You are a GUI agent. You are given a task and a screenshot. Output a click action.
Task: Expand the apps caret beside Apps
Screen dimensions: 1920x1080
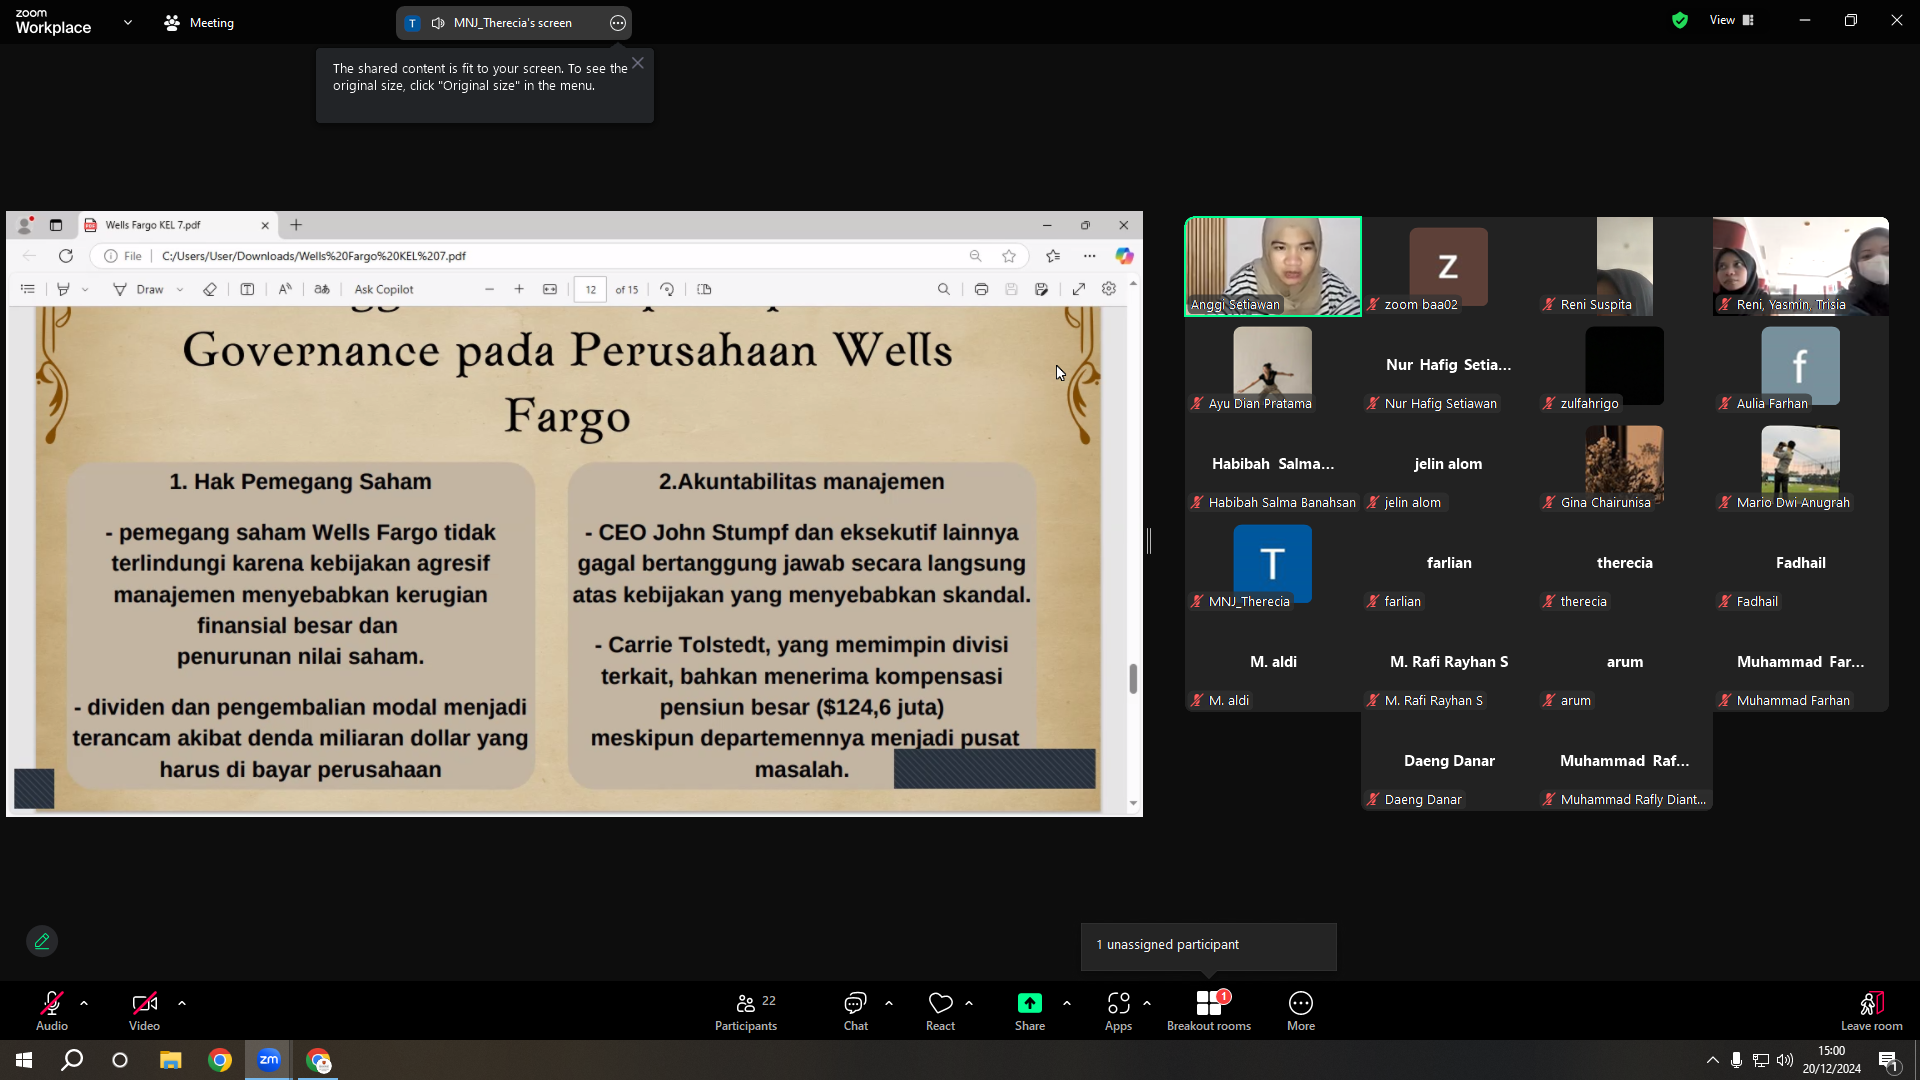[1147, 1002]
